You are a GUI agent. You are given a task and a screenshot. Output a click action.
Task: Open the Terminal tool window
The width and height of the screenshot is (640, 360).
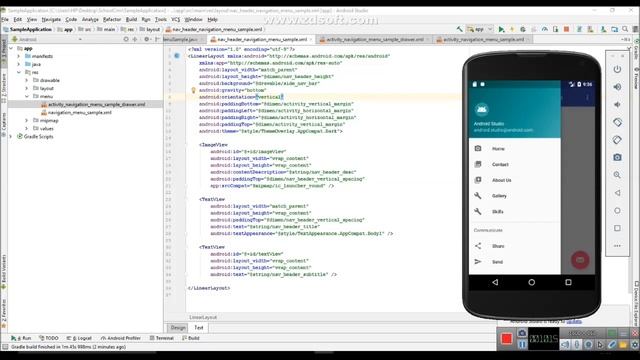click(162, 338)
